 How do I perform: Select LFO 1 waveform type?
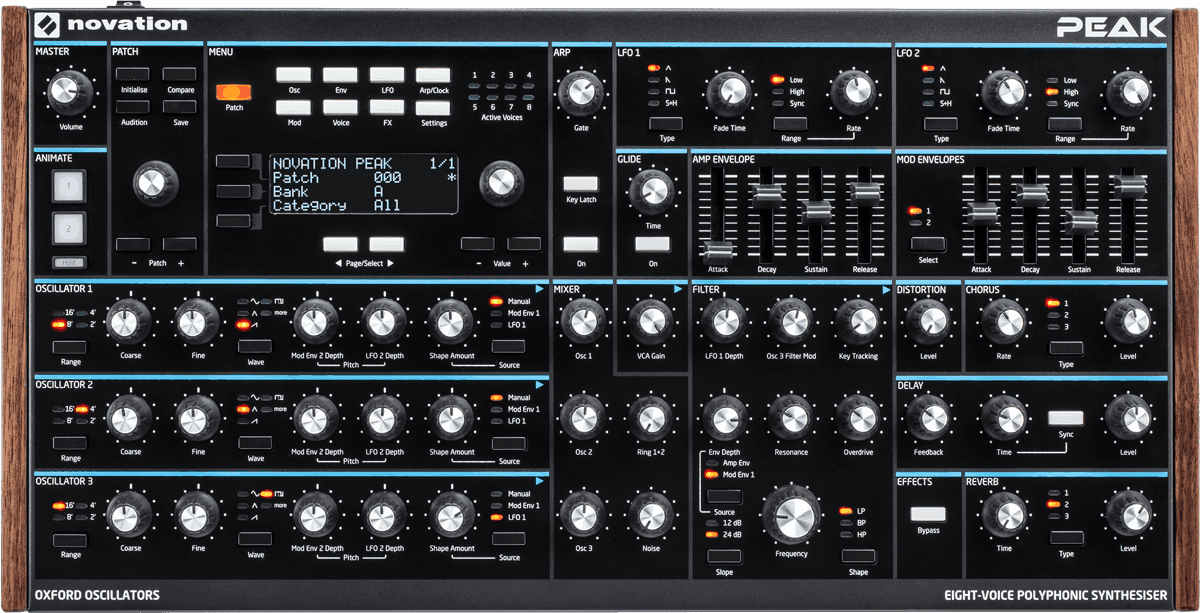point(664,124)
